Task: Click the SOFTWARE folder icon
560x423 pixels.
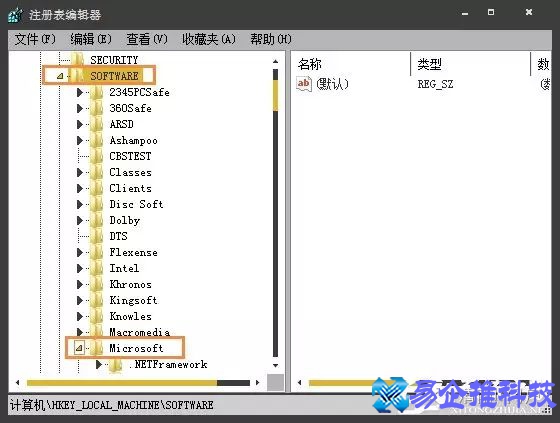Action: pyautogui.click(x=78, y=76)
